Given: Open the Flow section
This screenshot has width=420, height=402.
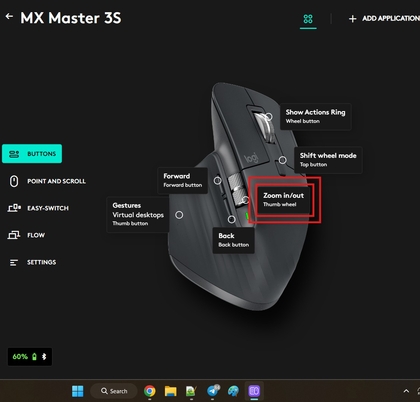Looking at the screenshot, I should point(26,235).
